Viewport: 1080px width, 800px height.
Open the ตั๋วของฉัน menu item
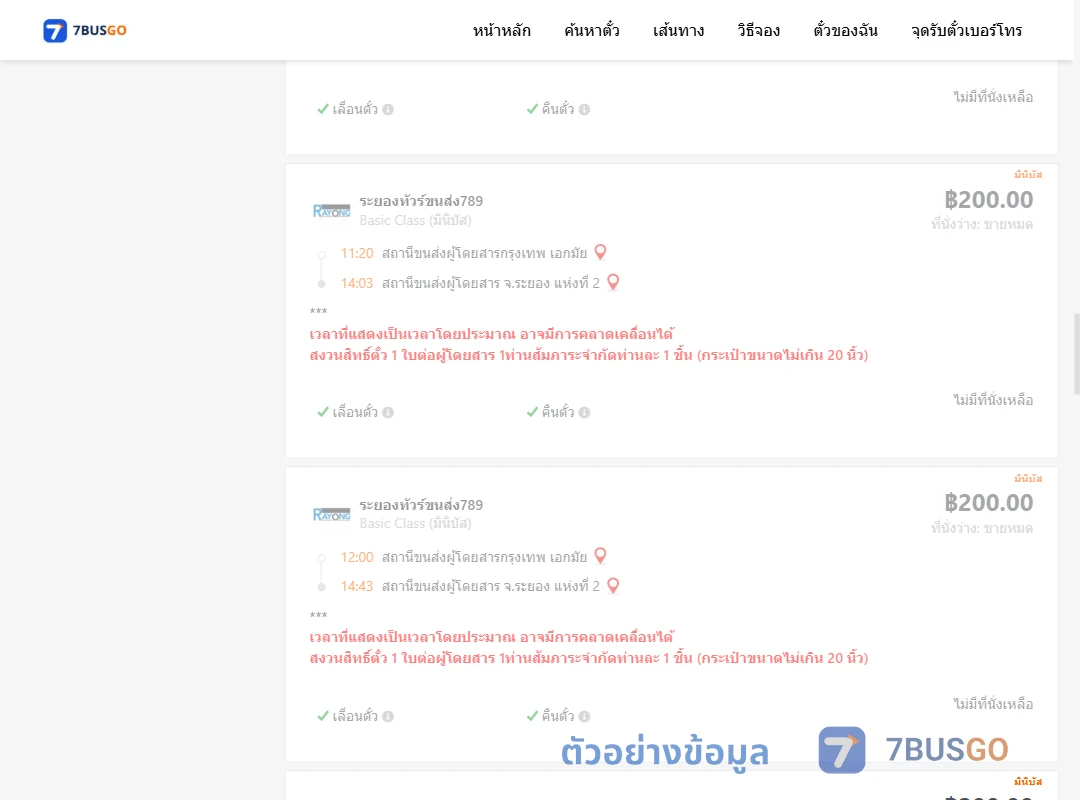(x=845, y=30)
